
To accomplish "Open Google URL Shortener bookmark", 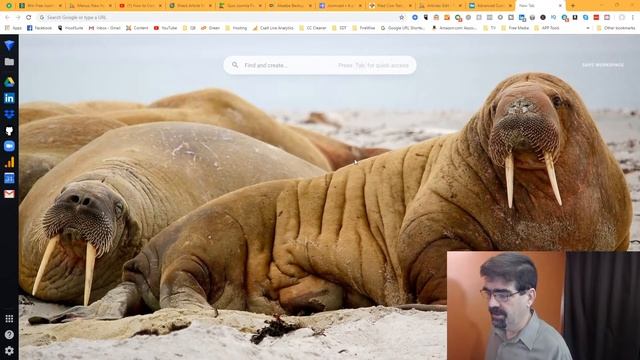I will pos(403,28).
